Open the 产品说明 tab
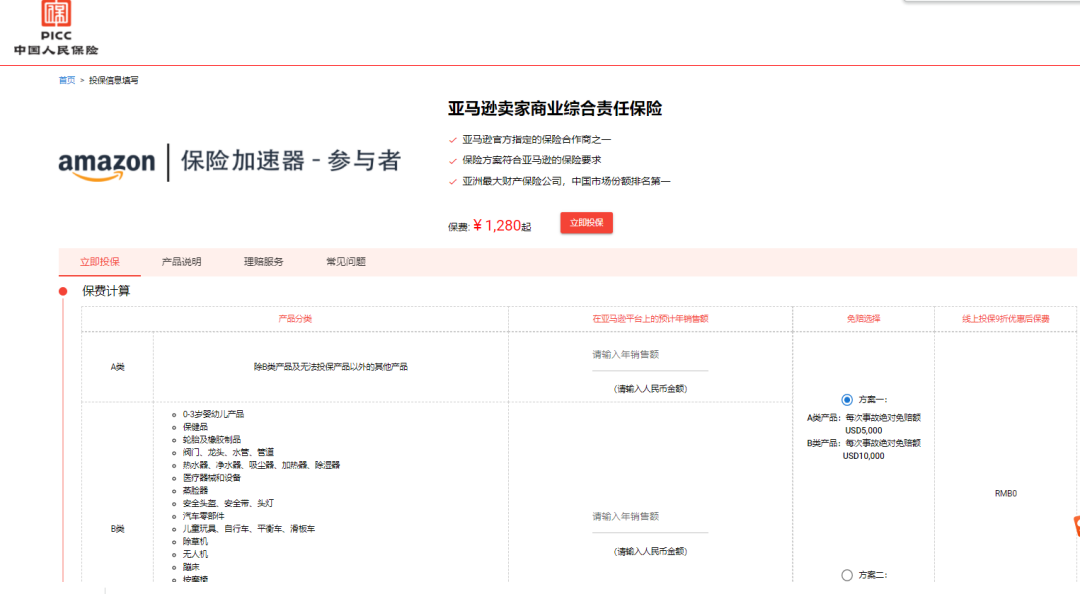The width and height of the screenshot is (1080, 594). click(x=182, y=262)
